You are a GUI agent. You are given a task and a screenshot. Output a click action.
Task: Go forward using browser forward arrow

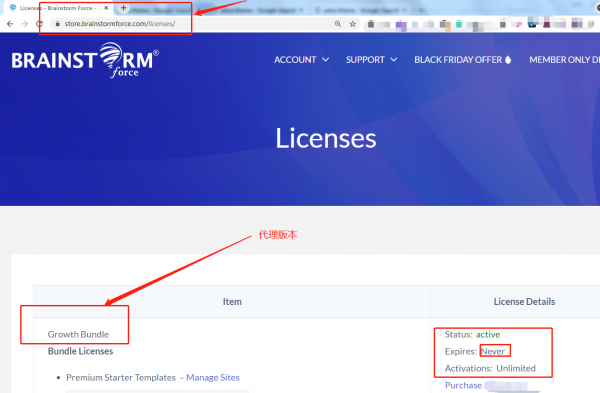click(25, 24)
